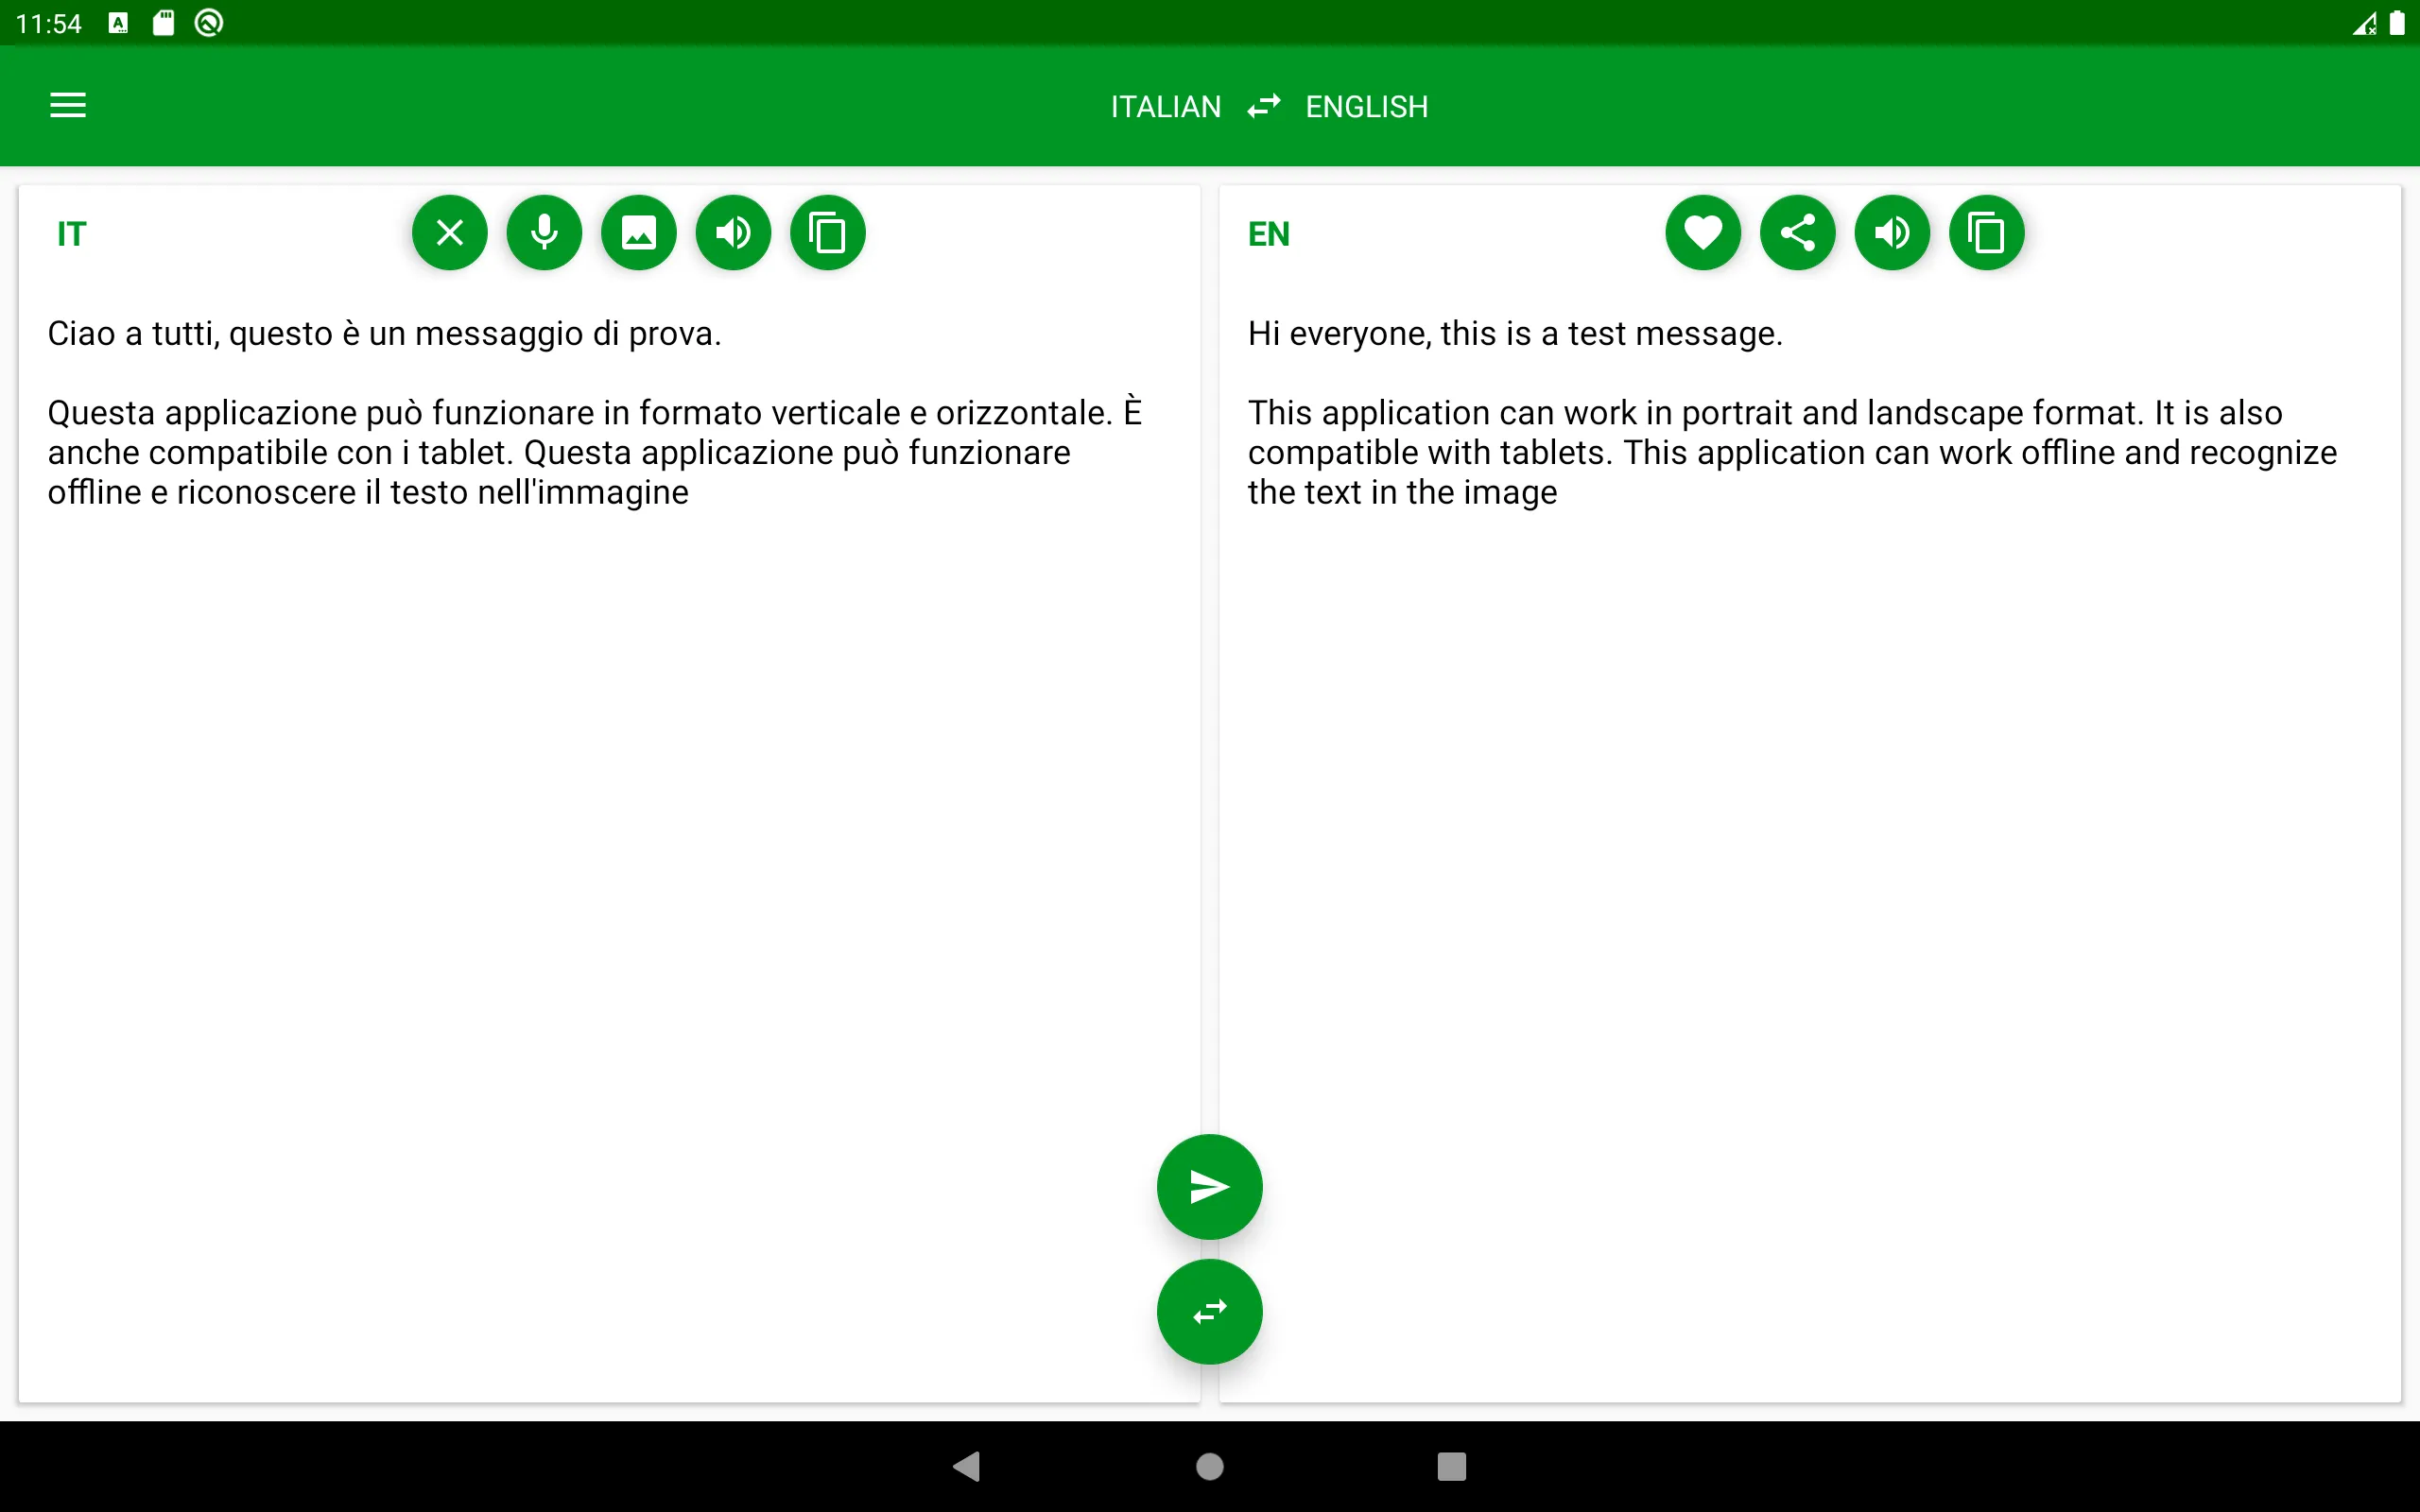Tap the 11:54 clock in status bar
Screen dimensions: 2420x1512
pyautogui.click(x=49, y=24)
